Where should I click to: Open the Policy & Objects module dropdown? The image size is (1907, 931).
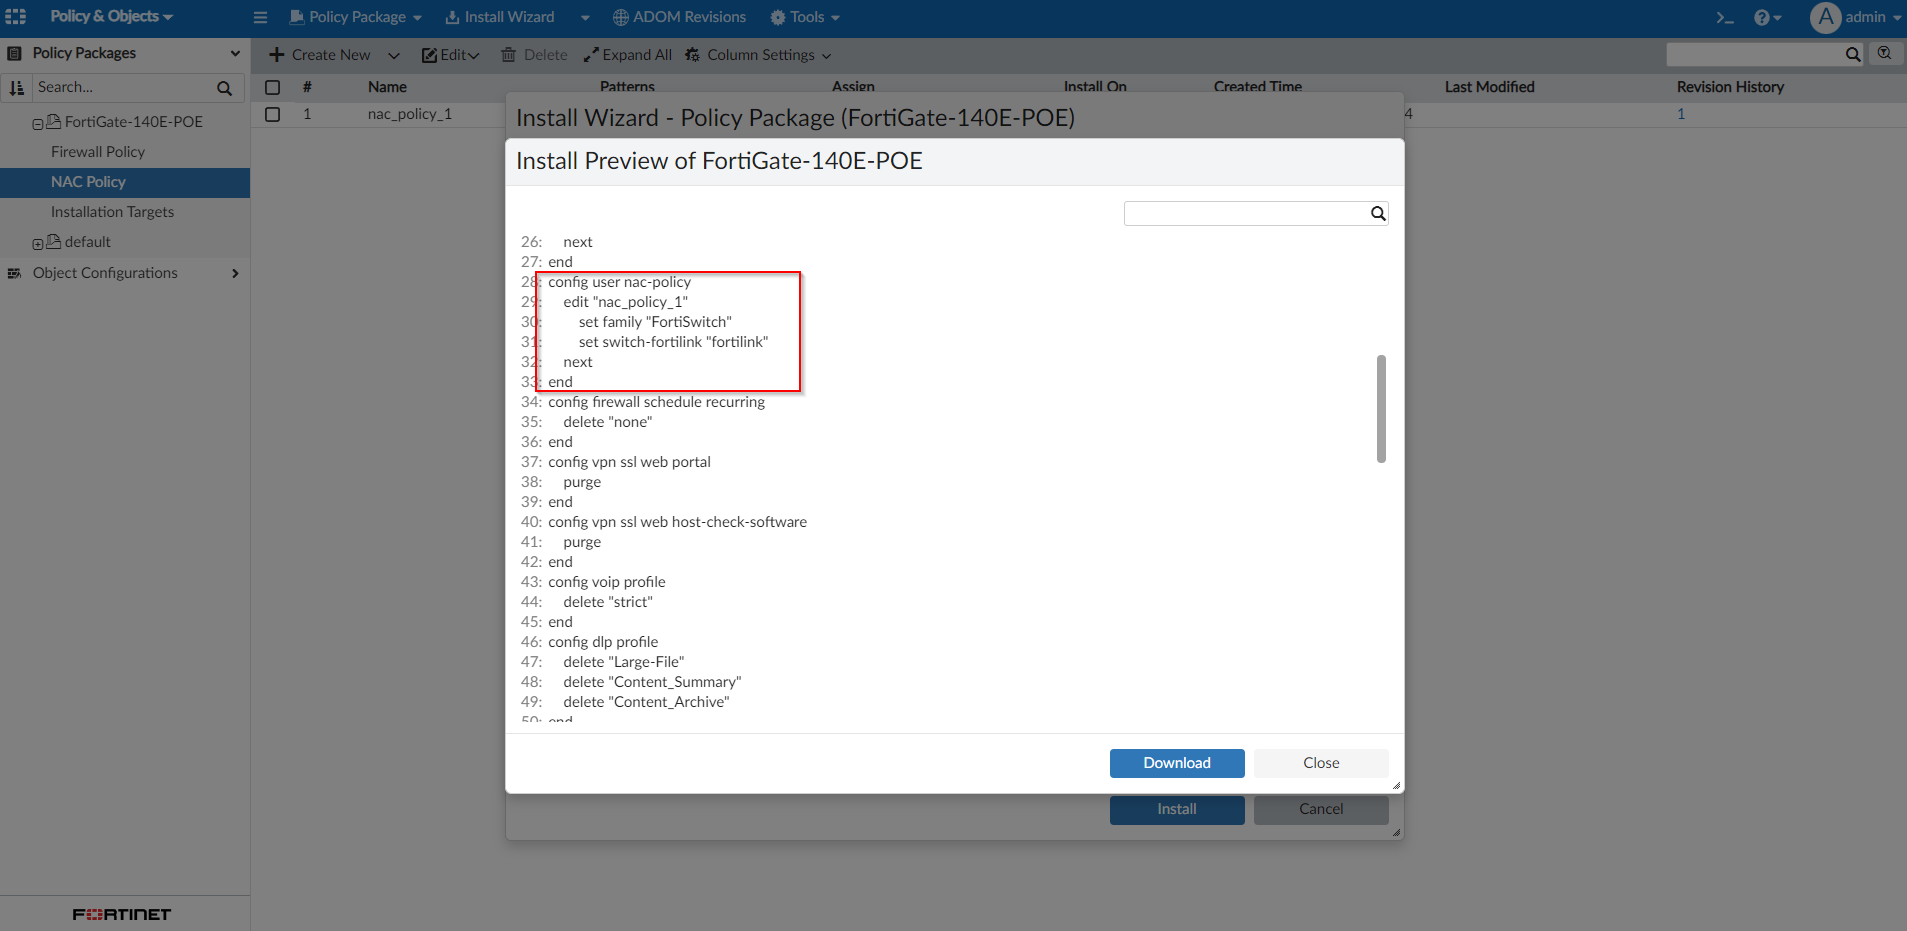click(x=112, y=16)
